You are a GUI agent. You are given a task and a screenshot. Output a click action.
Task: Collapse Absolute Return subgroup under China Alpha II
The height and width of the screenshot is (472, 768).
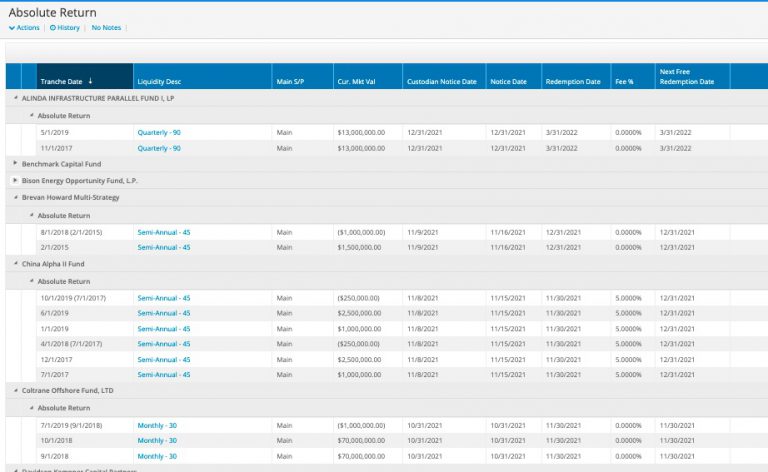pyautogui.click(x=31, y=281)
